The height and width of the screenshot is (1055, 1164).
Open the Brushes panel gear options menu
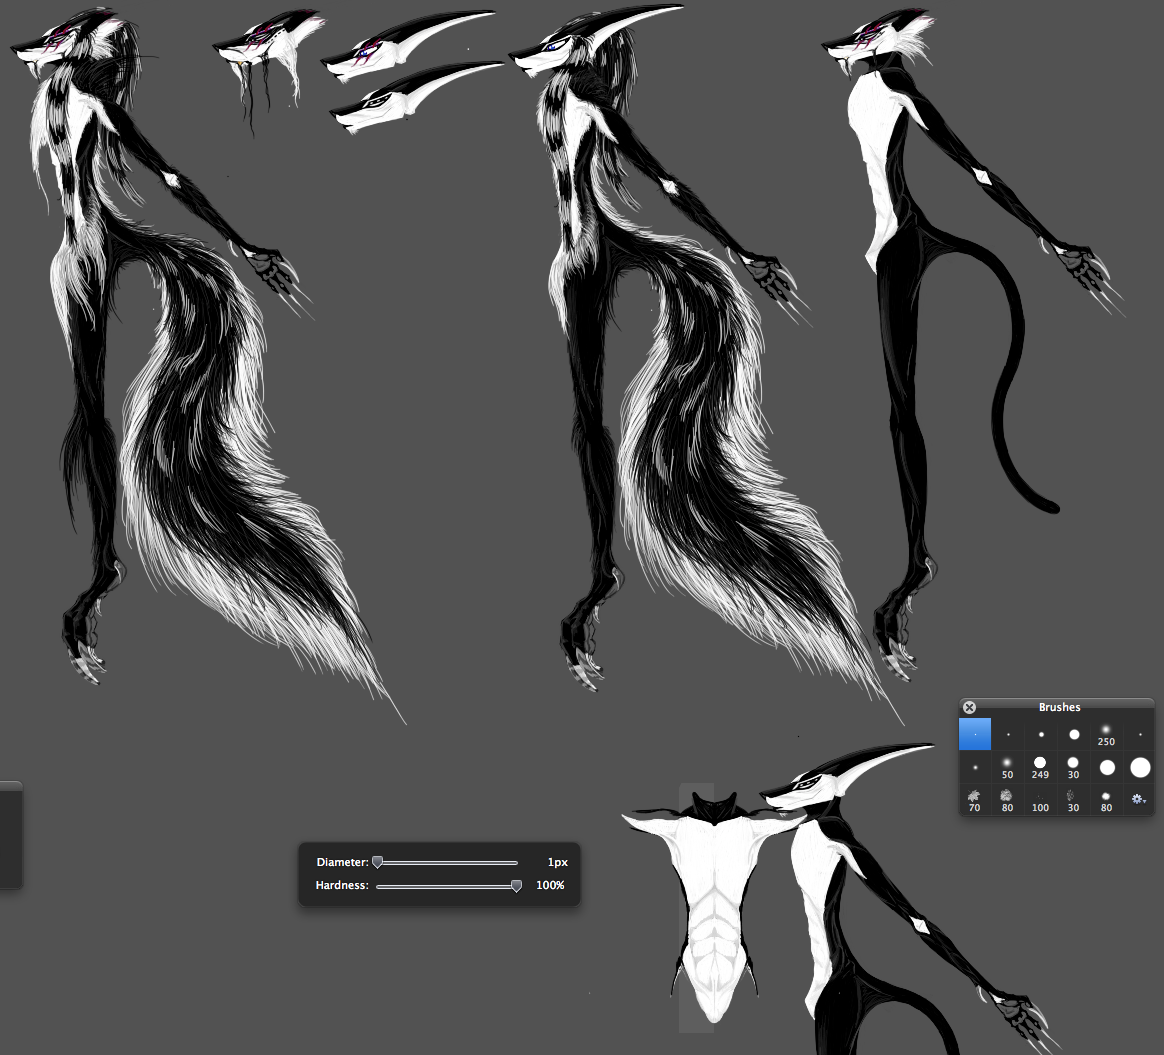coord(1139,799)
